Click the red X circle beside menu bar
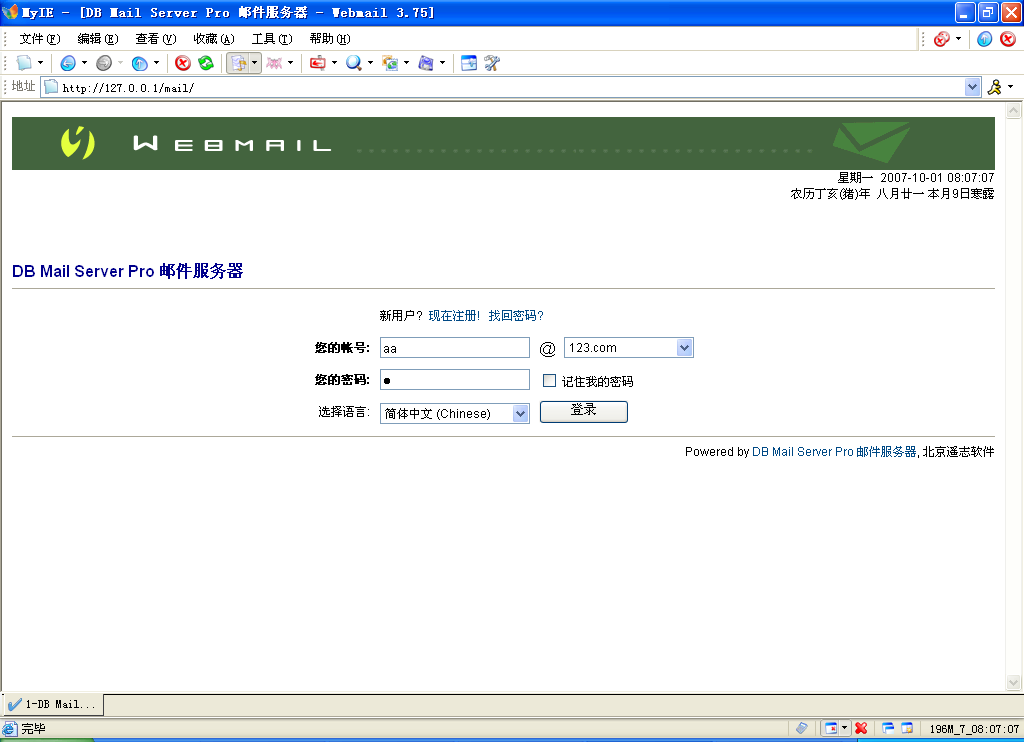The height and width of the screenshot is (742, 1024). (x=1008, y=39)
